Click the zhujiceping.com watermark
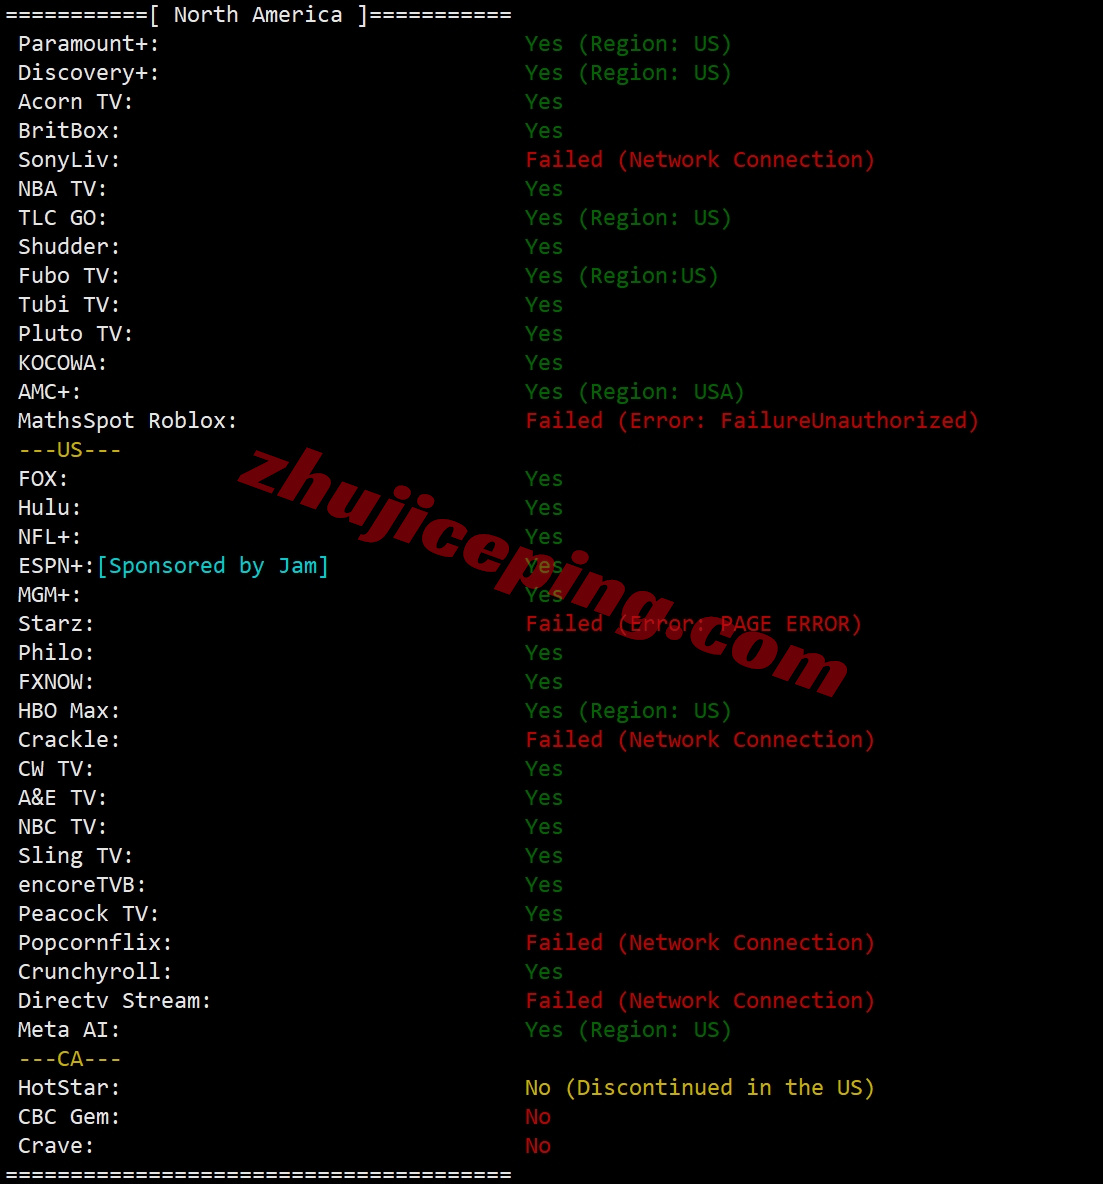Screen dimensions: 1103x1184 point(544,572)
